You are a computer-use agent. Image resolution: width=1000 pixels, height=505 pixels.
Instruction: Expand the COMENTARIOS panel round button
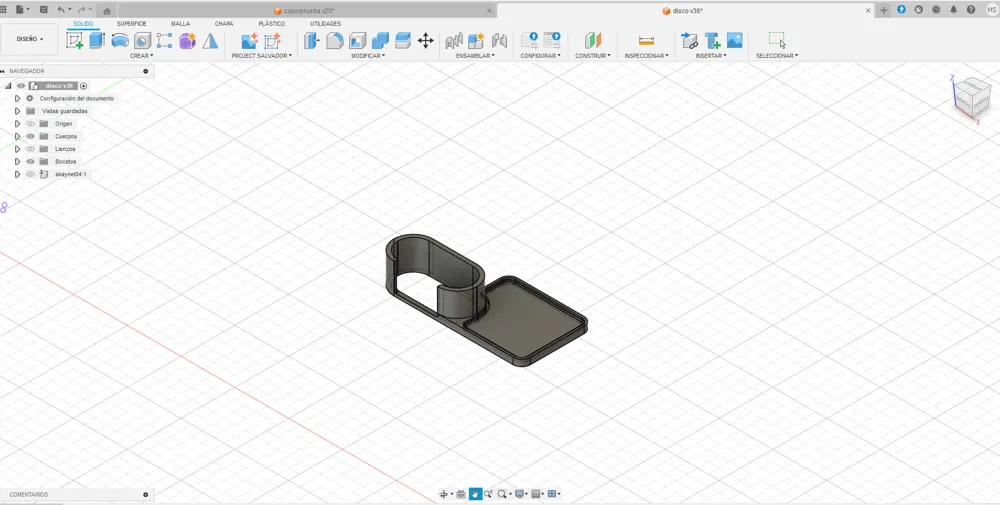tap(146, 495)
